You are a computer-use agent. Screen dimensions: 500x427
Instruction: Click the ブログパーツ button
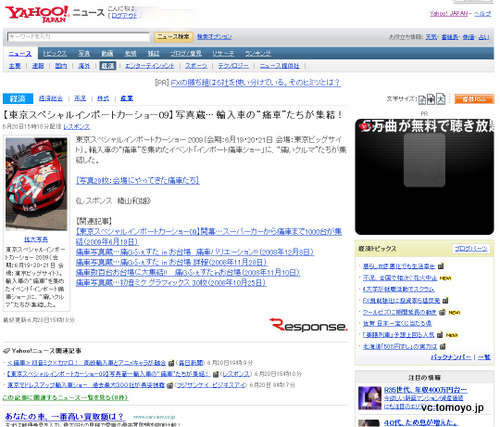pos(471,249)
